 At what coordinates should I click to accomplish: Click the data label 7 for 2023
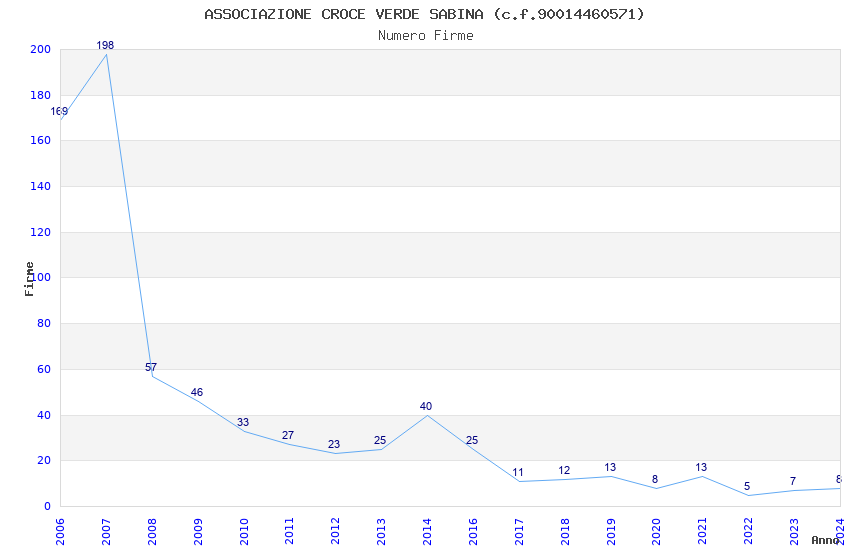pyautogui.click(x=793, y=482)
